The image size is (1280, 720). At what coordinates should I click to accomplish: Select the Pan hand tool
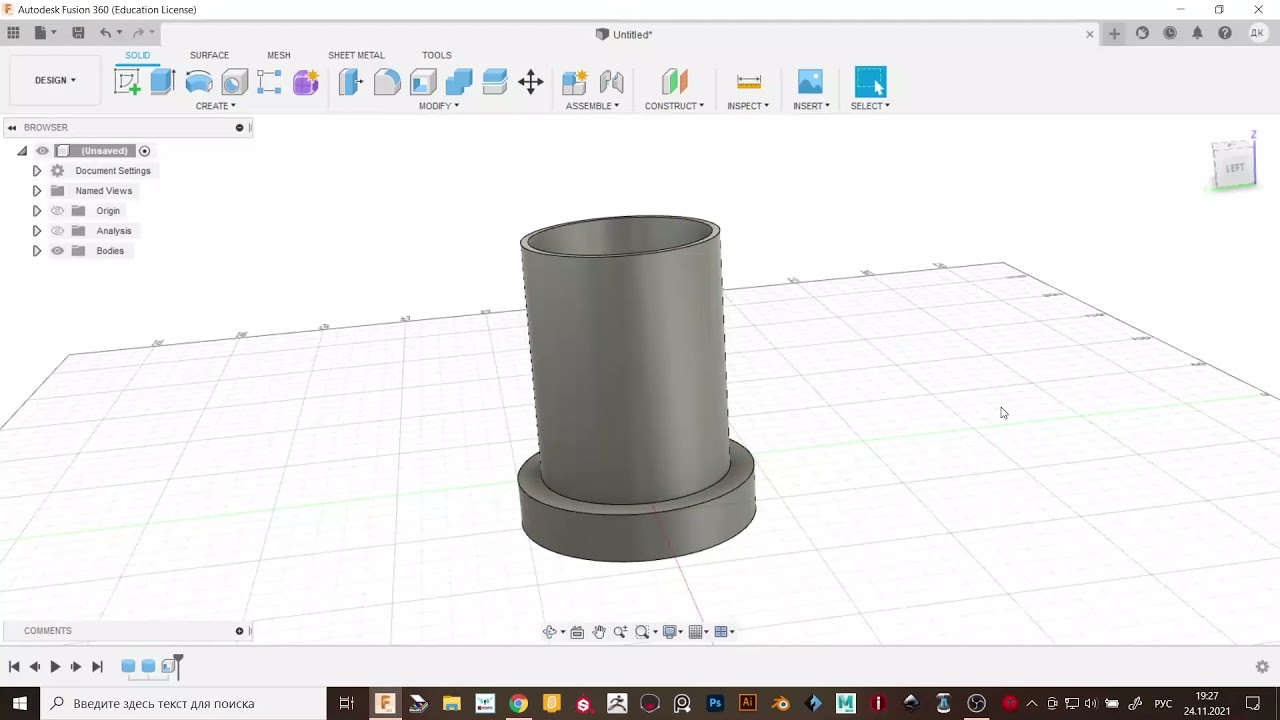click(x=599, y=632)
